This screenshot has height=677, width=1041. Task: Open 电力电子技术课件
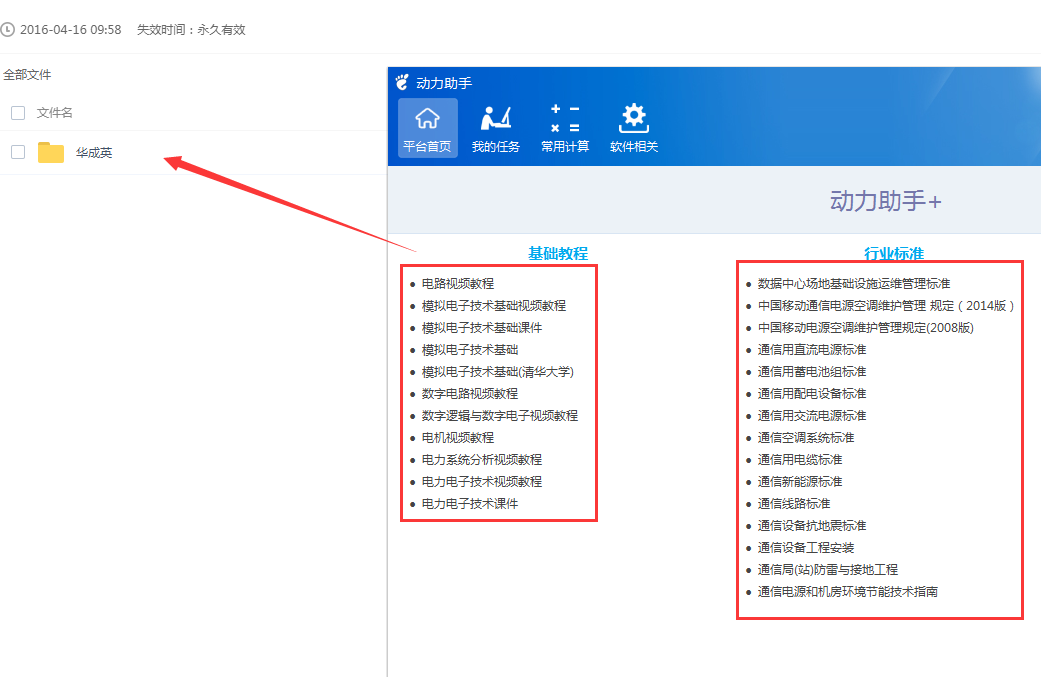(x=470, y=503)
